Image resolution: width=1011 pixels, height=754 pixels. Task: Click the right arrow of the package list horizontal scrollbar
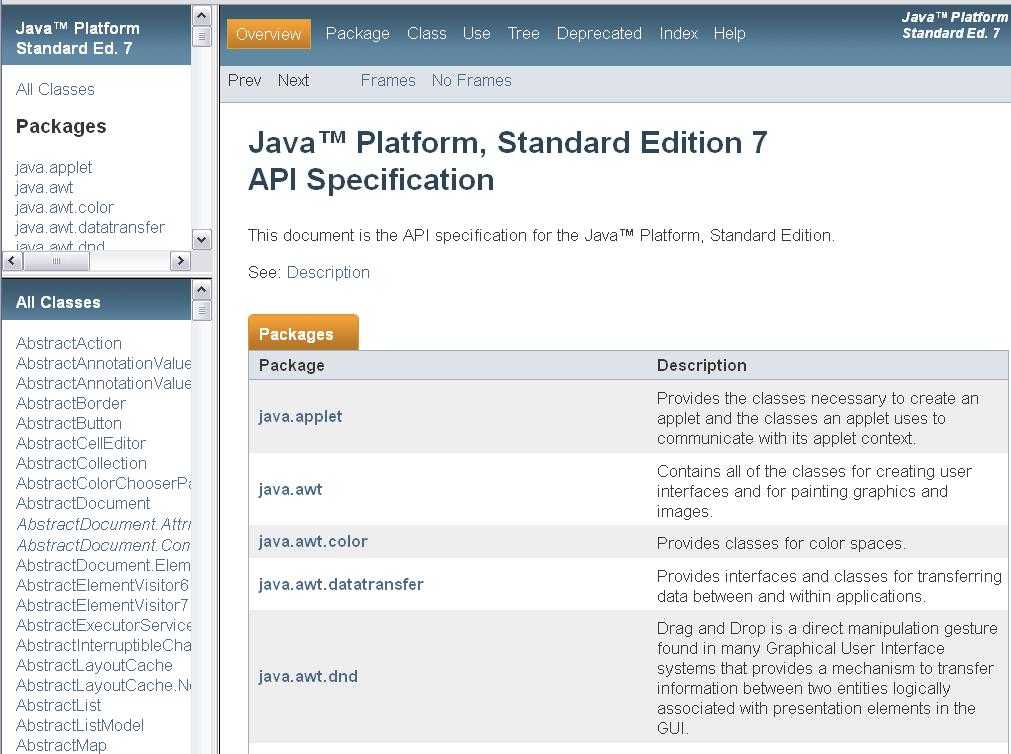pyautogui.click(x=180, y=261)
